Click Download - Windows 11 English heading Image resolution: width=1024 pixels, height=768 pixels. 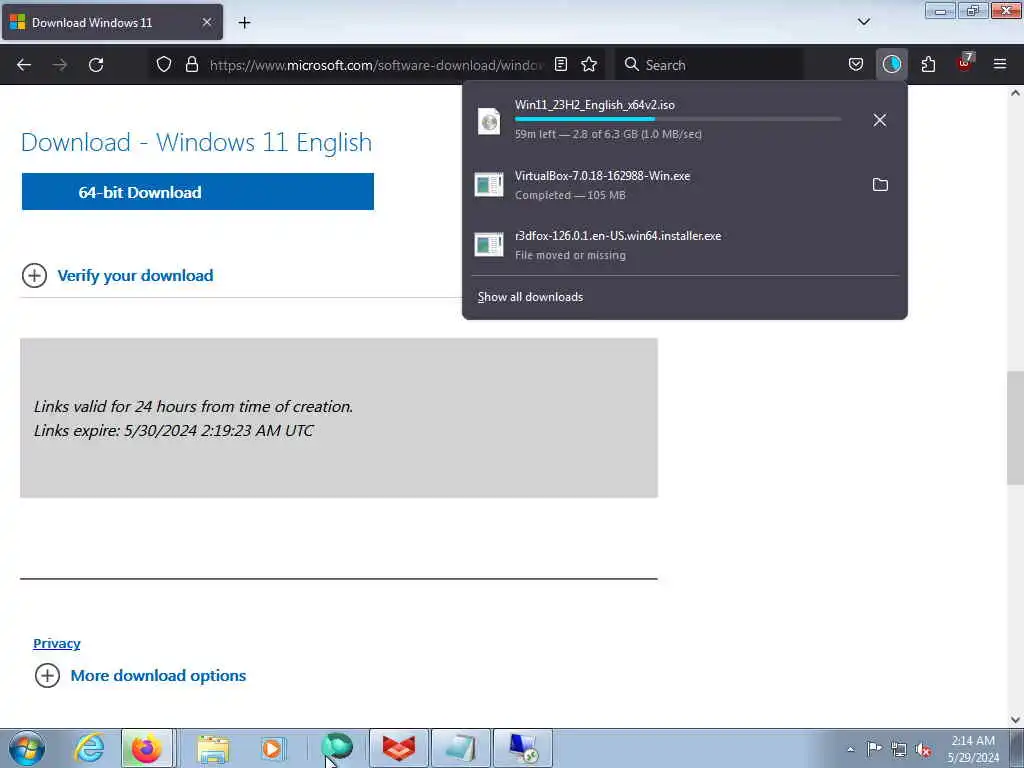tap(197, 142)
